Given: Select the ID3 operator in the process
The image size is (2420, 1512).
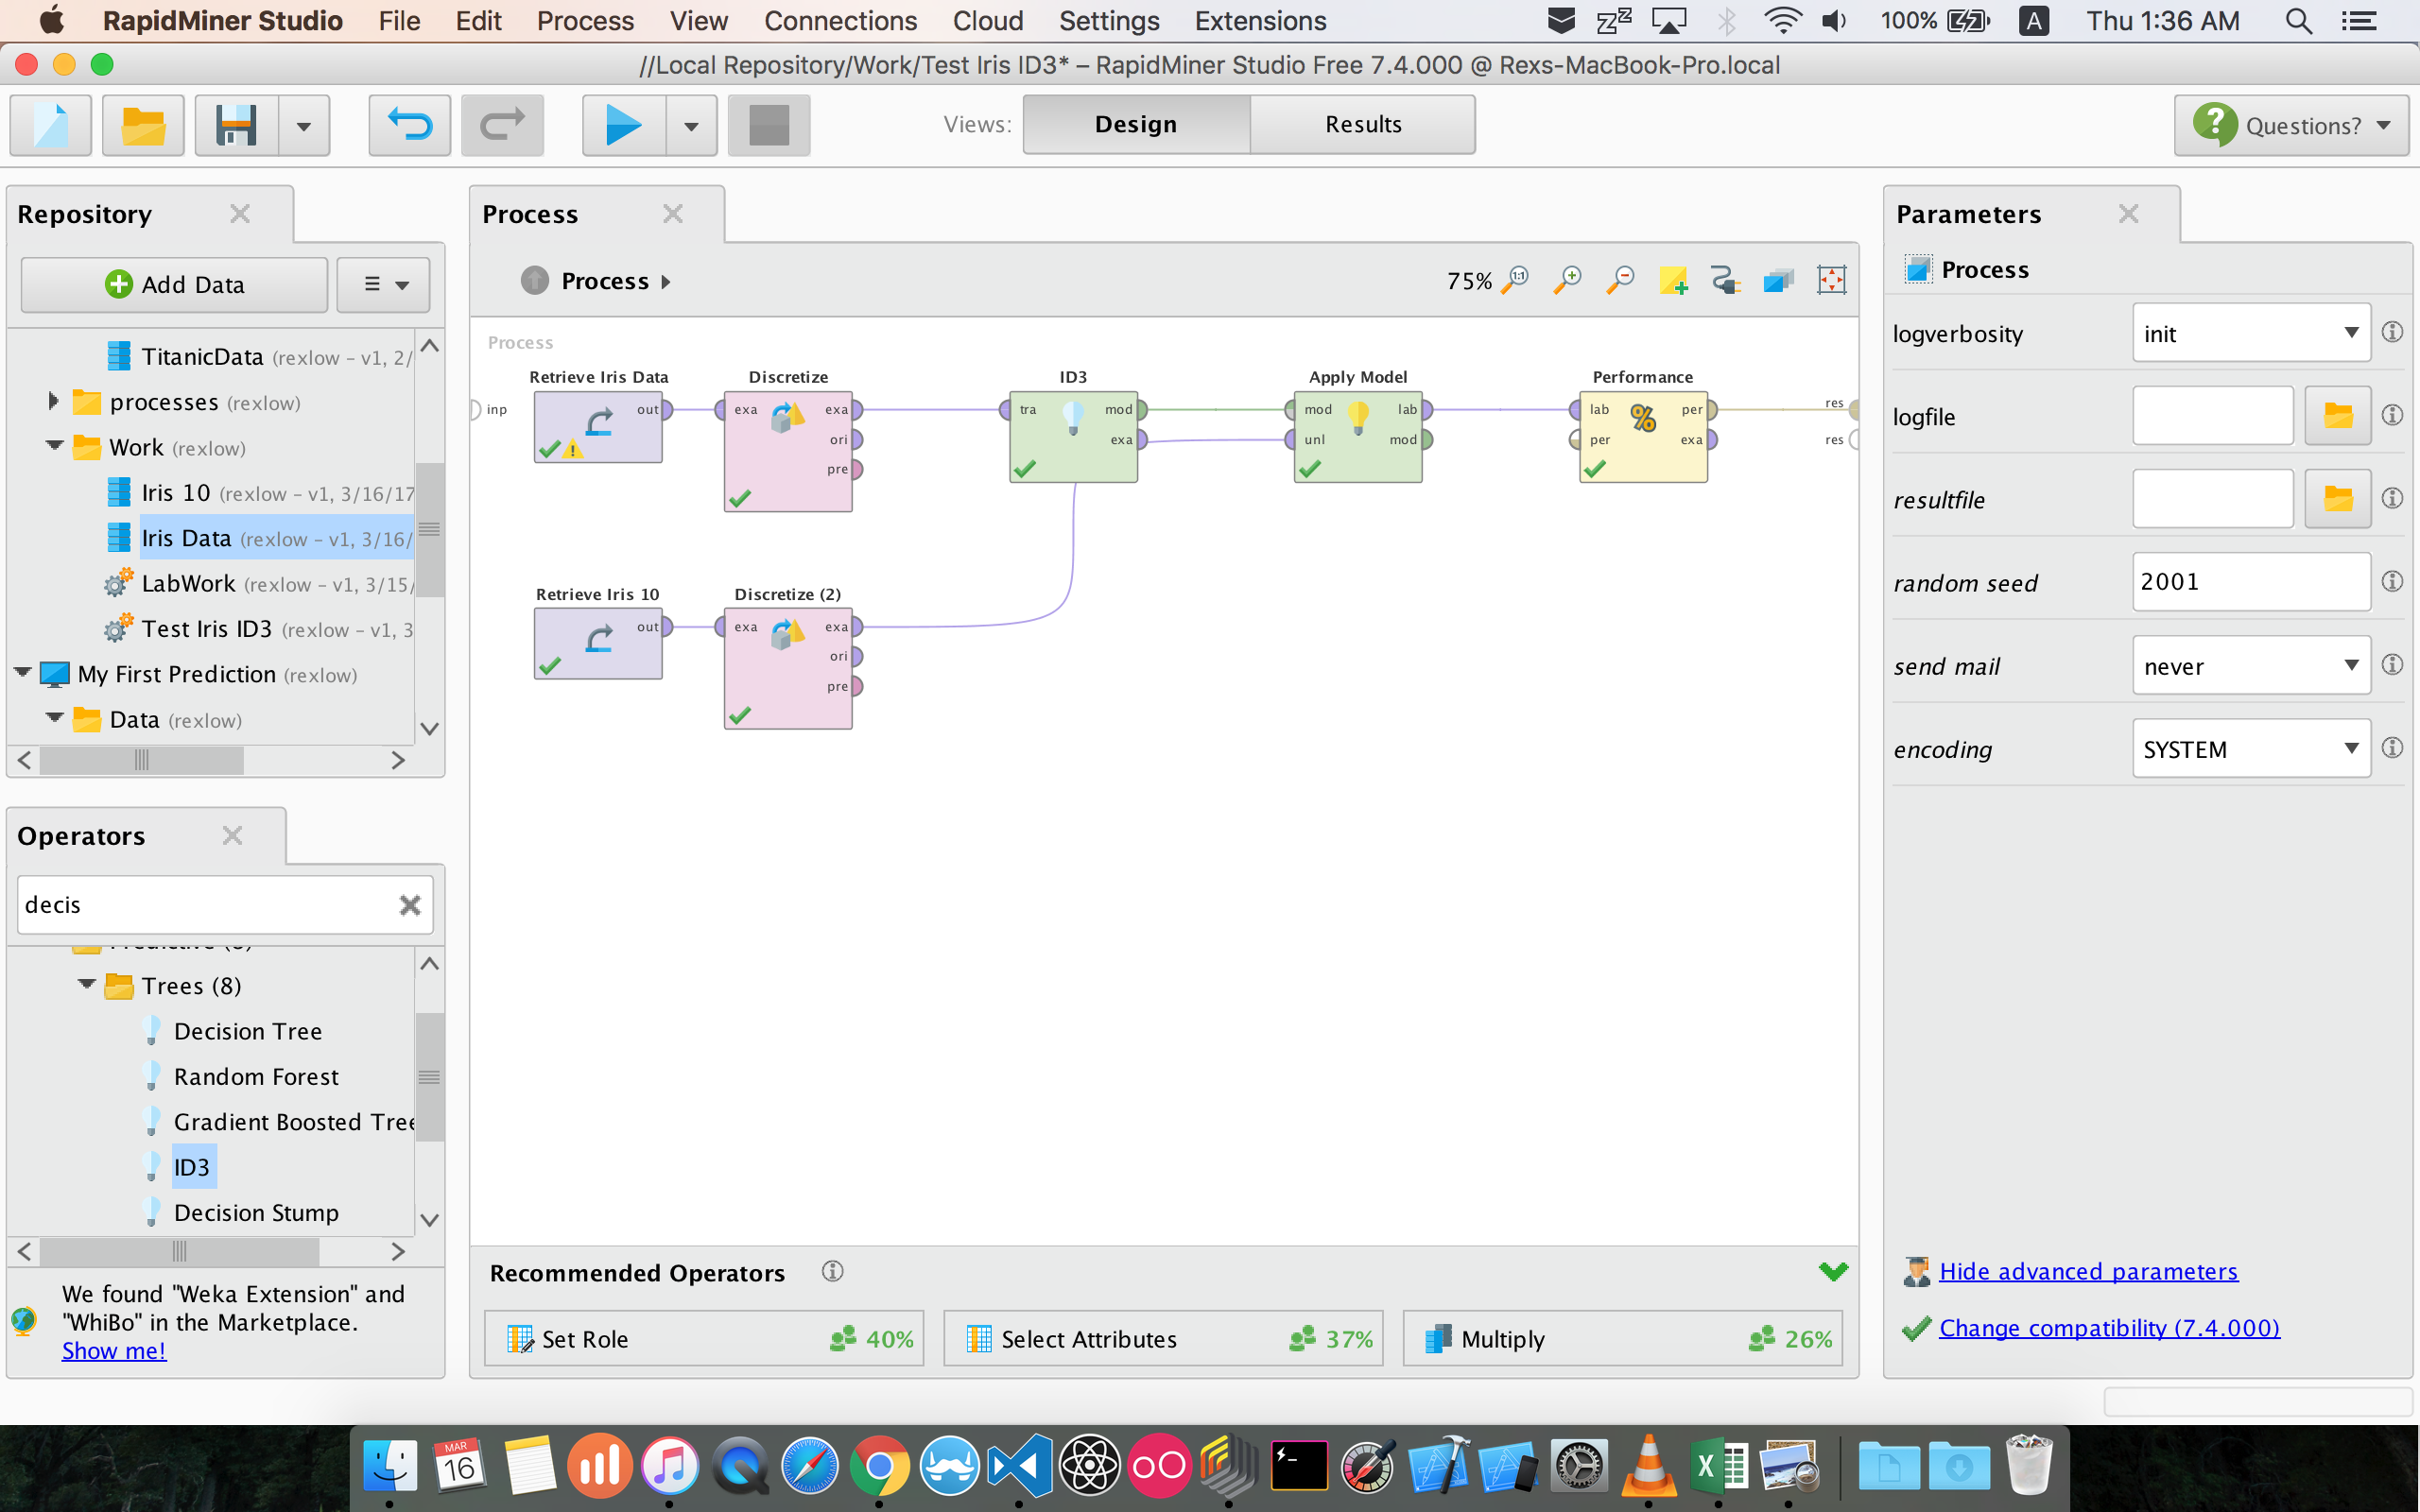Looking at the screenshot, I should tap(1073, 437).
